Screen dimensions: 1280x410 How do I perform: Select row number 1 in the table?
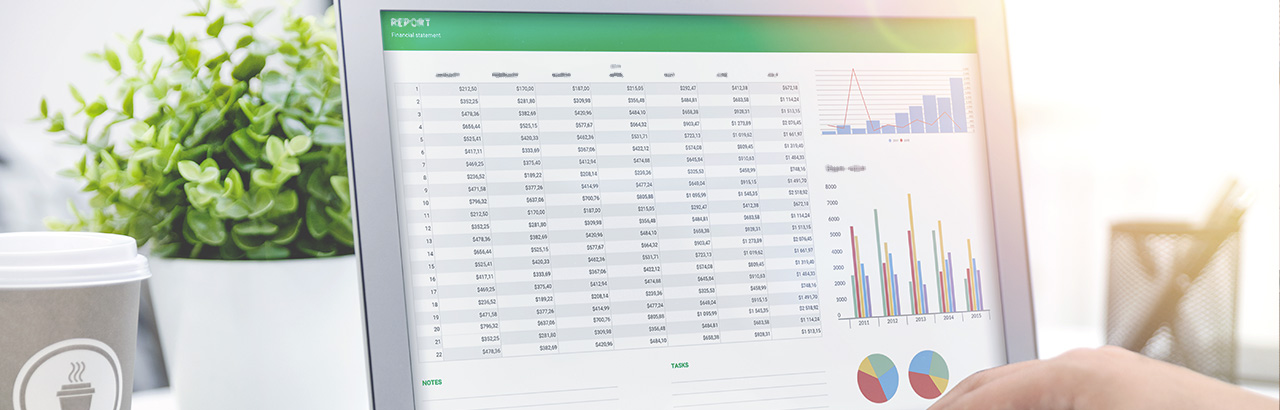click(415, 88)
